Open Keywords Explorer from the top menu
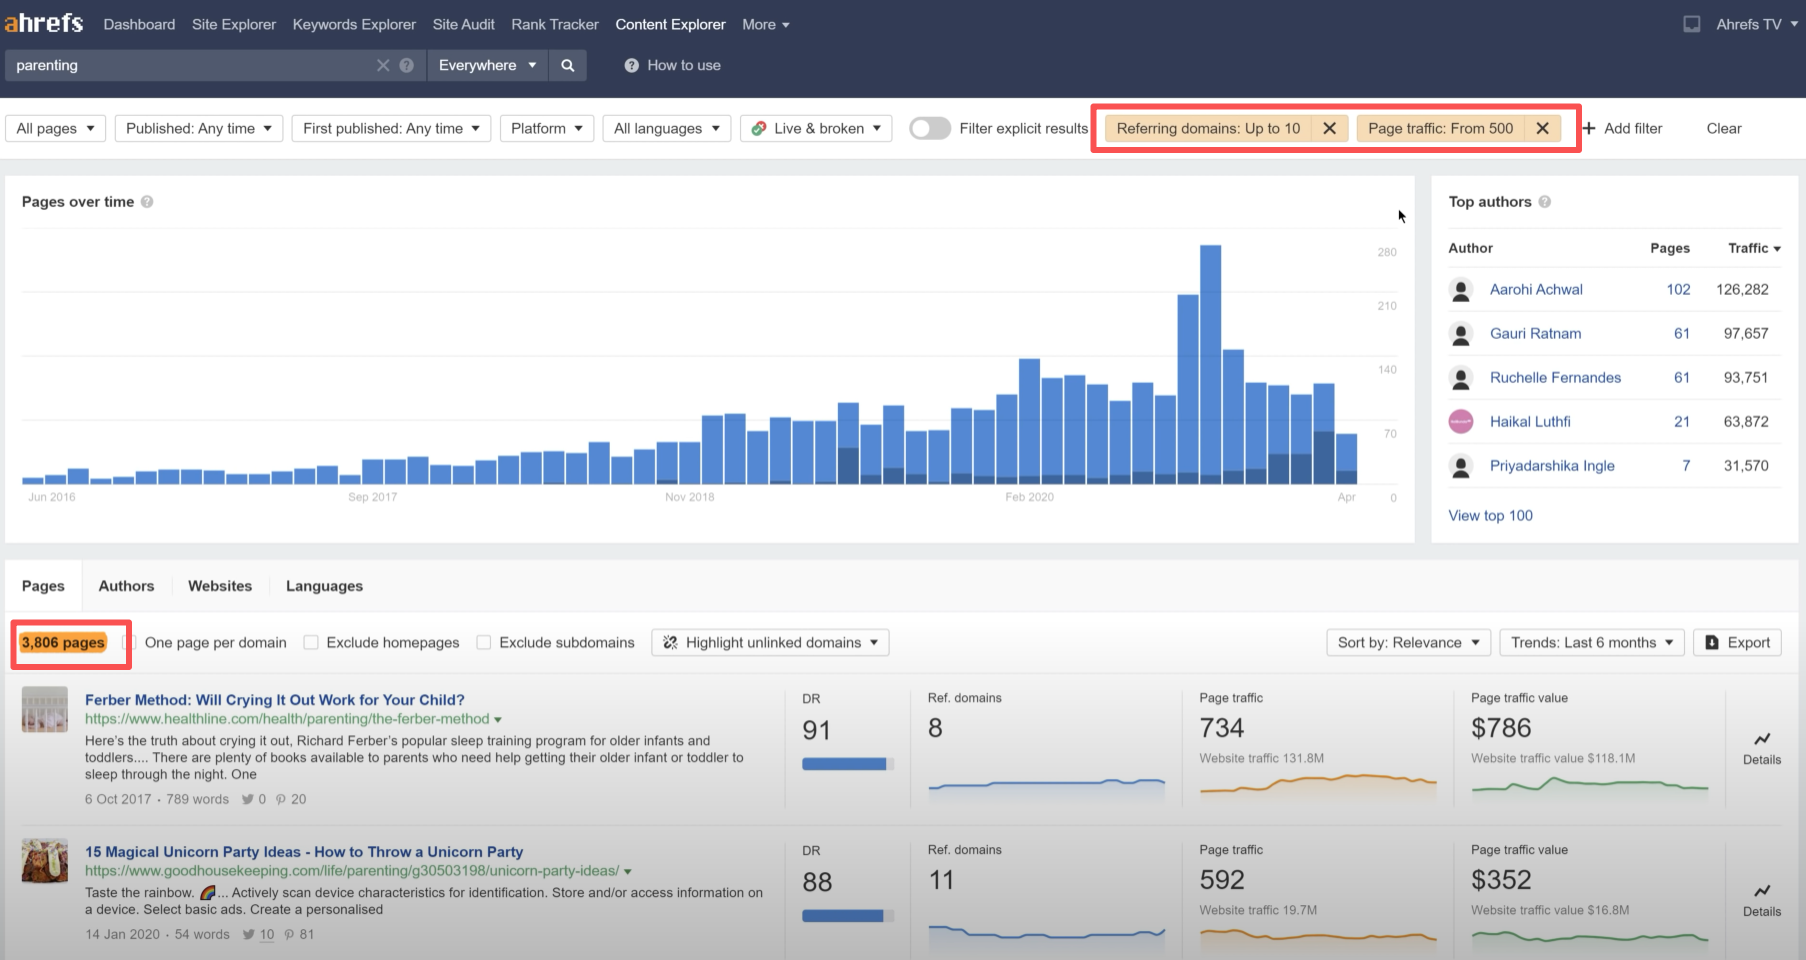 coord(354,24)
